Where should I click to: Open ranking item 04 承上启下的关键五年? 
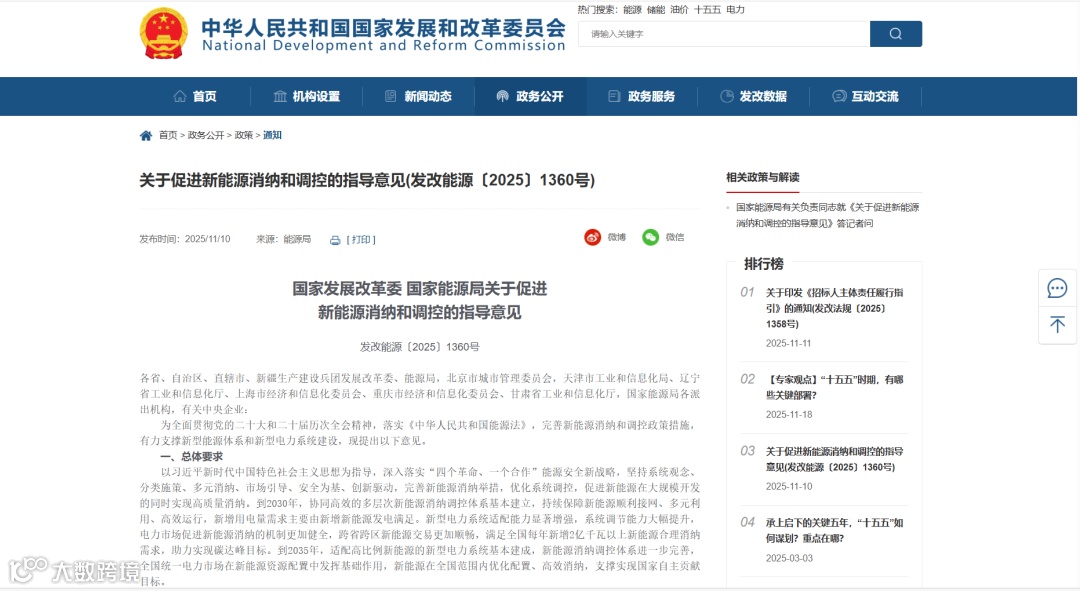pyautogui.click(x=834, y=530)
